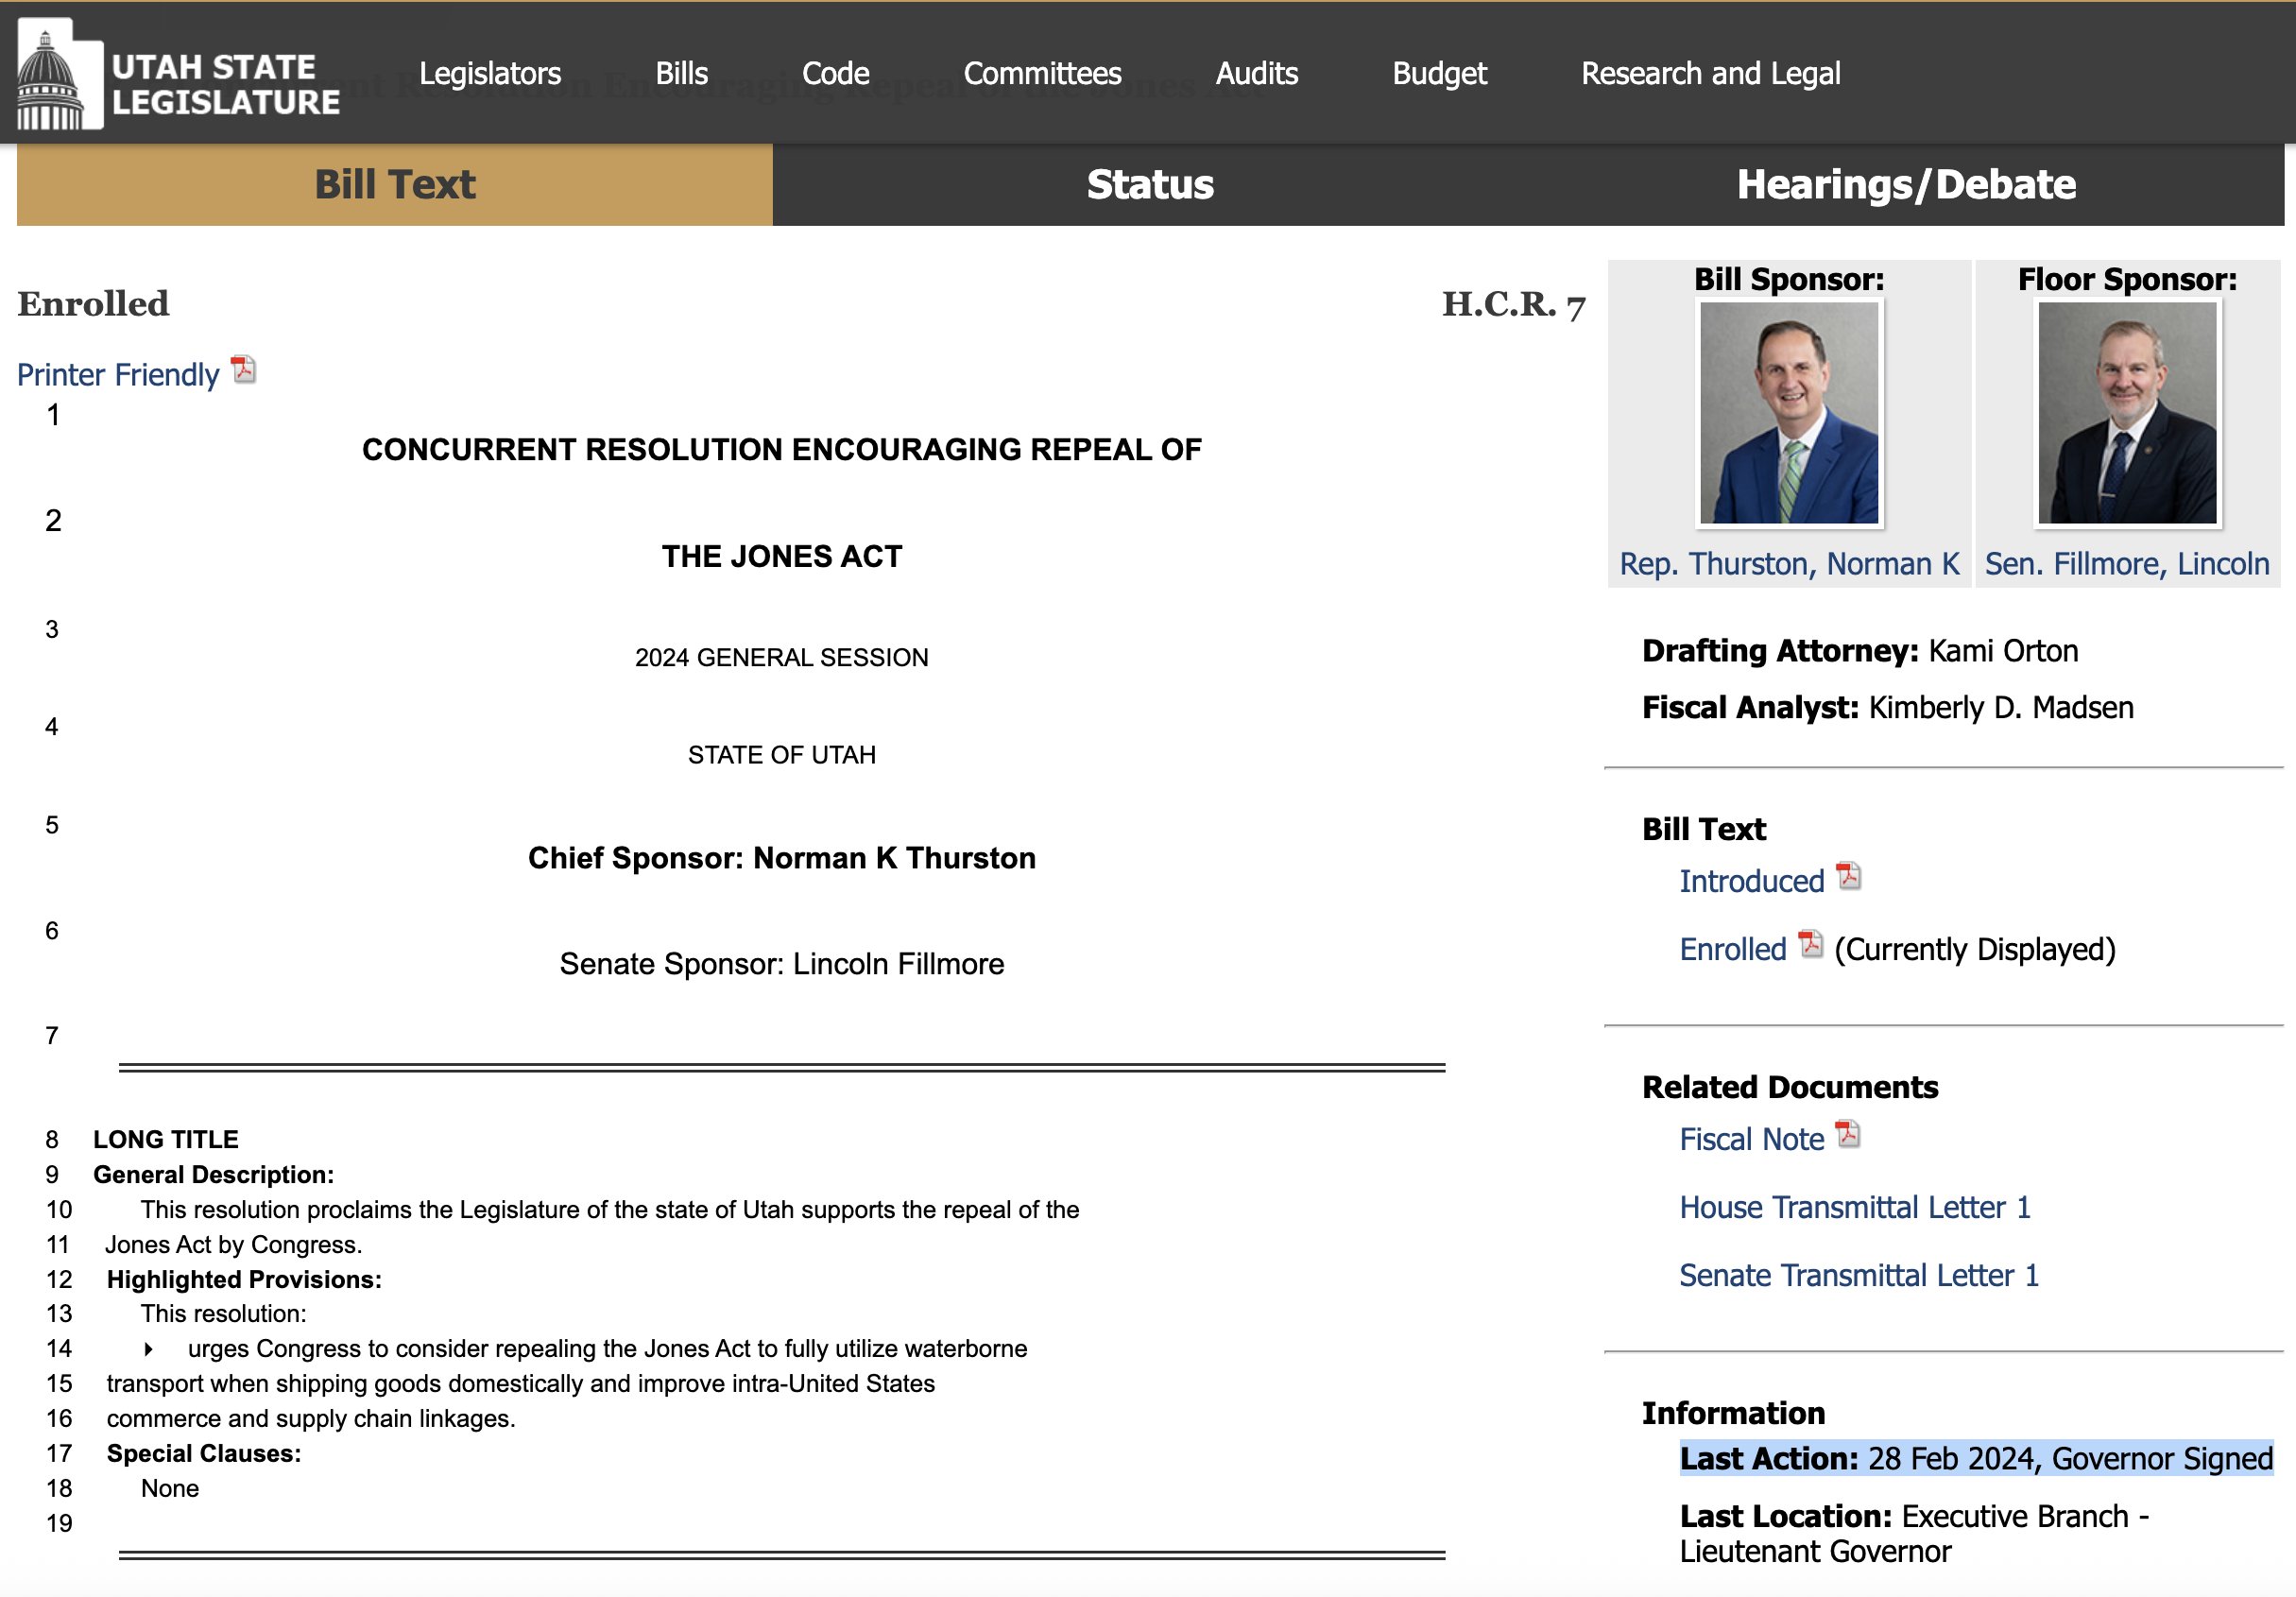The width and height of the screenshot is (2296, 1597).
Task: Open House Transmittal Letter 1
Action: click(x=1855, y=1207)
